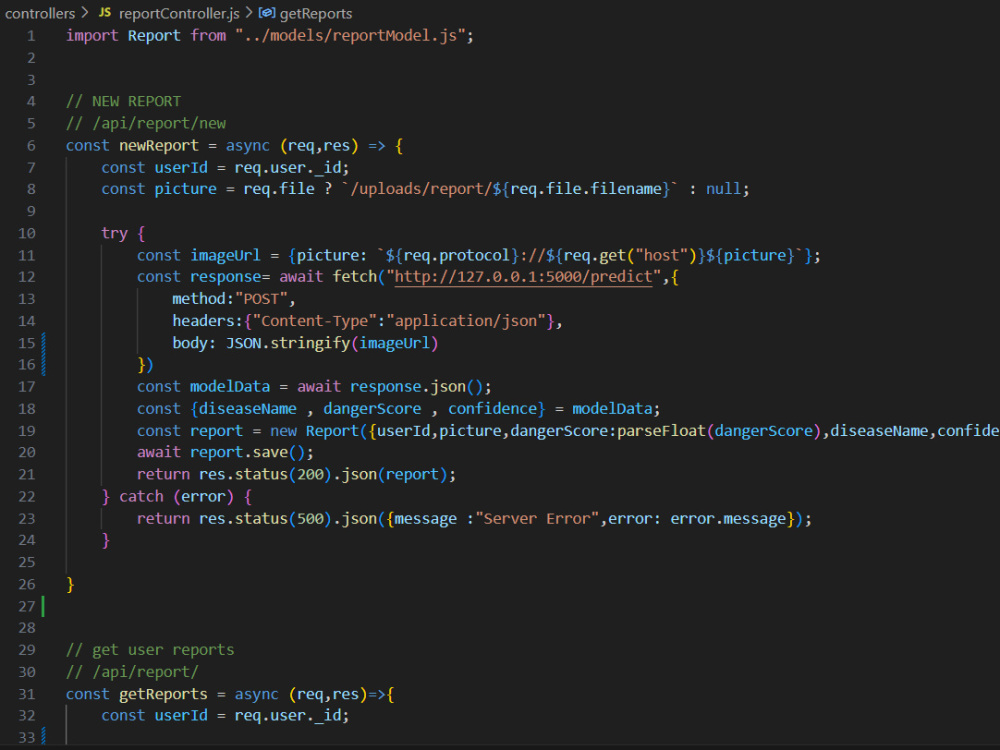Click the "500" status code
This screenshot has width=1000, height=750.
pos(310,519)
